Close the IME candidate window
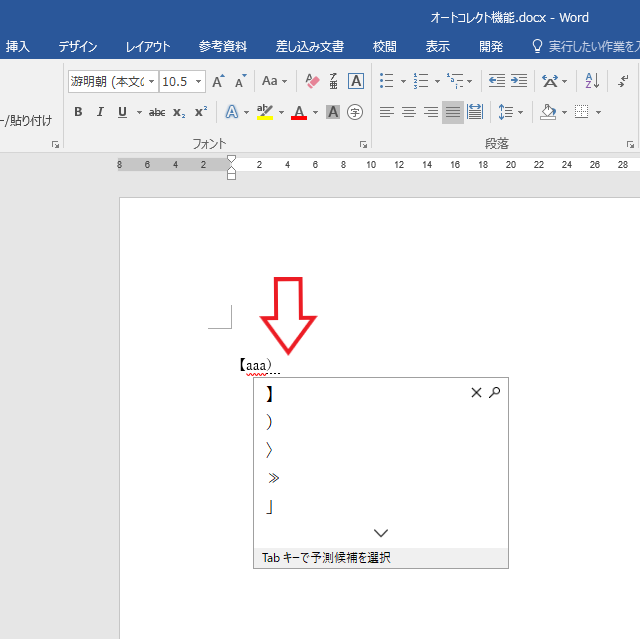This screenshot has height=639, width=640. (476, 393)
